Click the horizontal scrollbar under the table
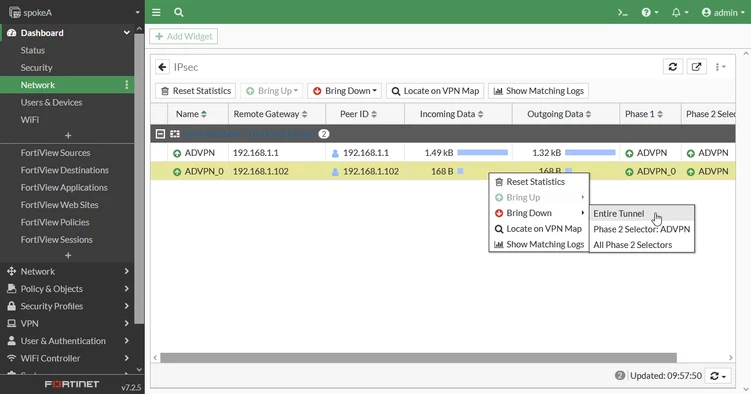This screenshot has width=751, height=394. 419,358
